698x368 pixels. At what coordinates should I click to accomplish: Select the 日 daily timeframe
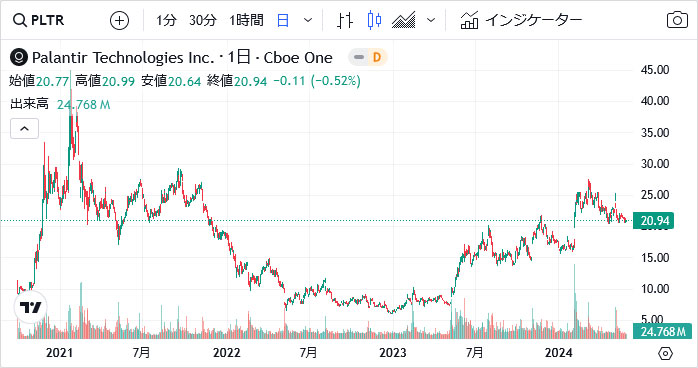(x=283, y=20)
